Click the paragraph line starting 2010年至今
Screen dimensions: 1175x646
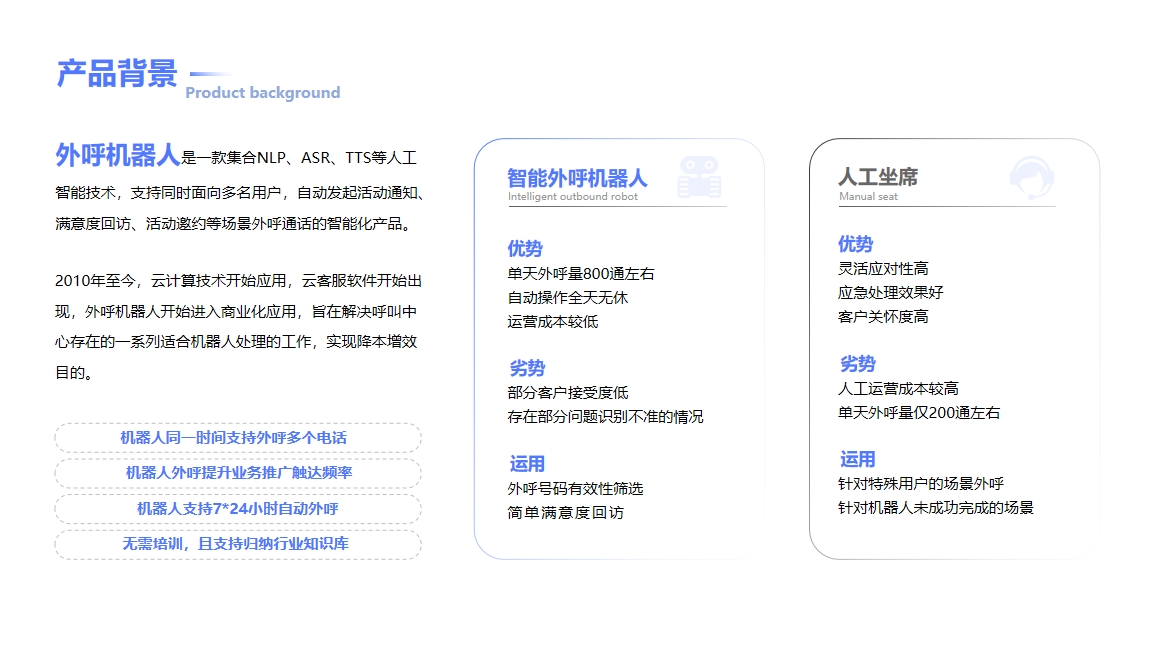click(x=238, y=281)
